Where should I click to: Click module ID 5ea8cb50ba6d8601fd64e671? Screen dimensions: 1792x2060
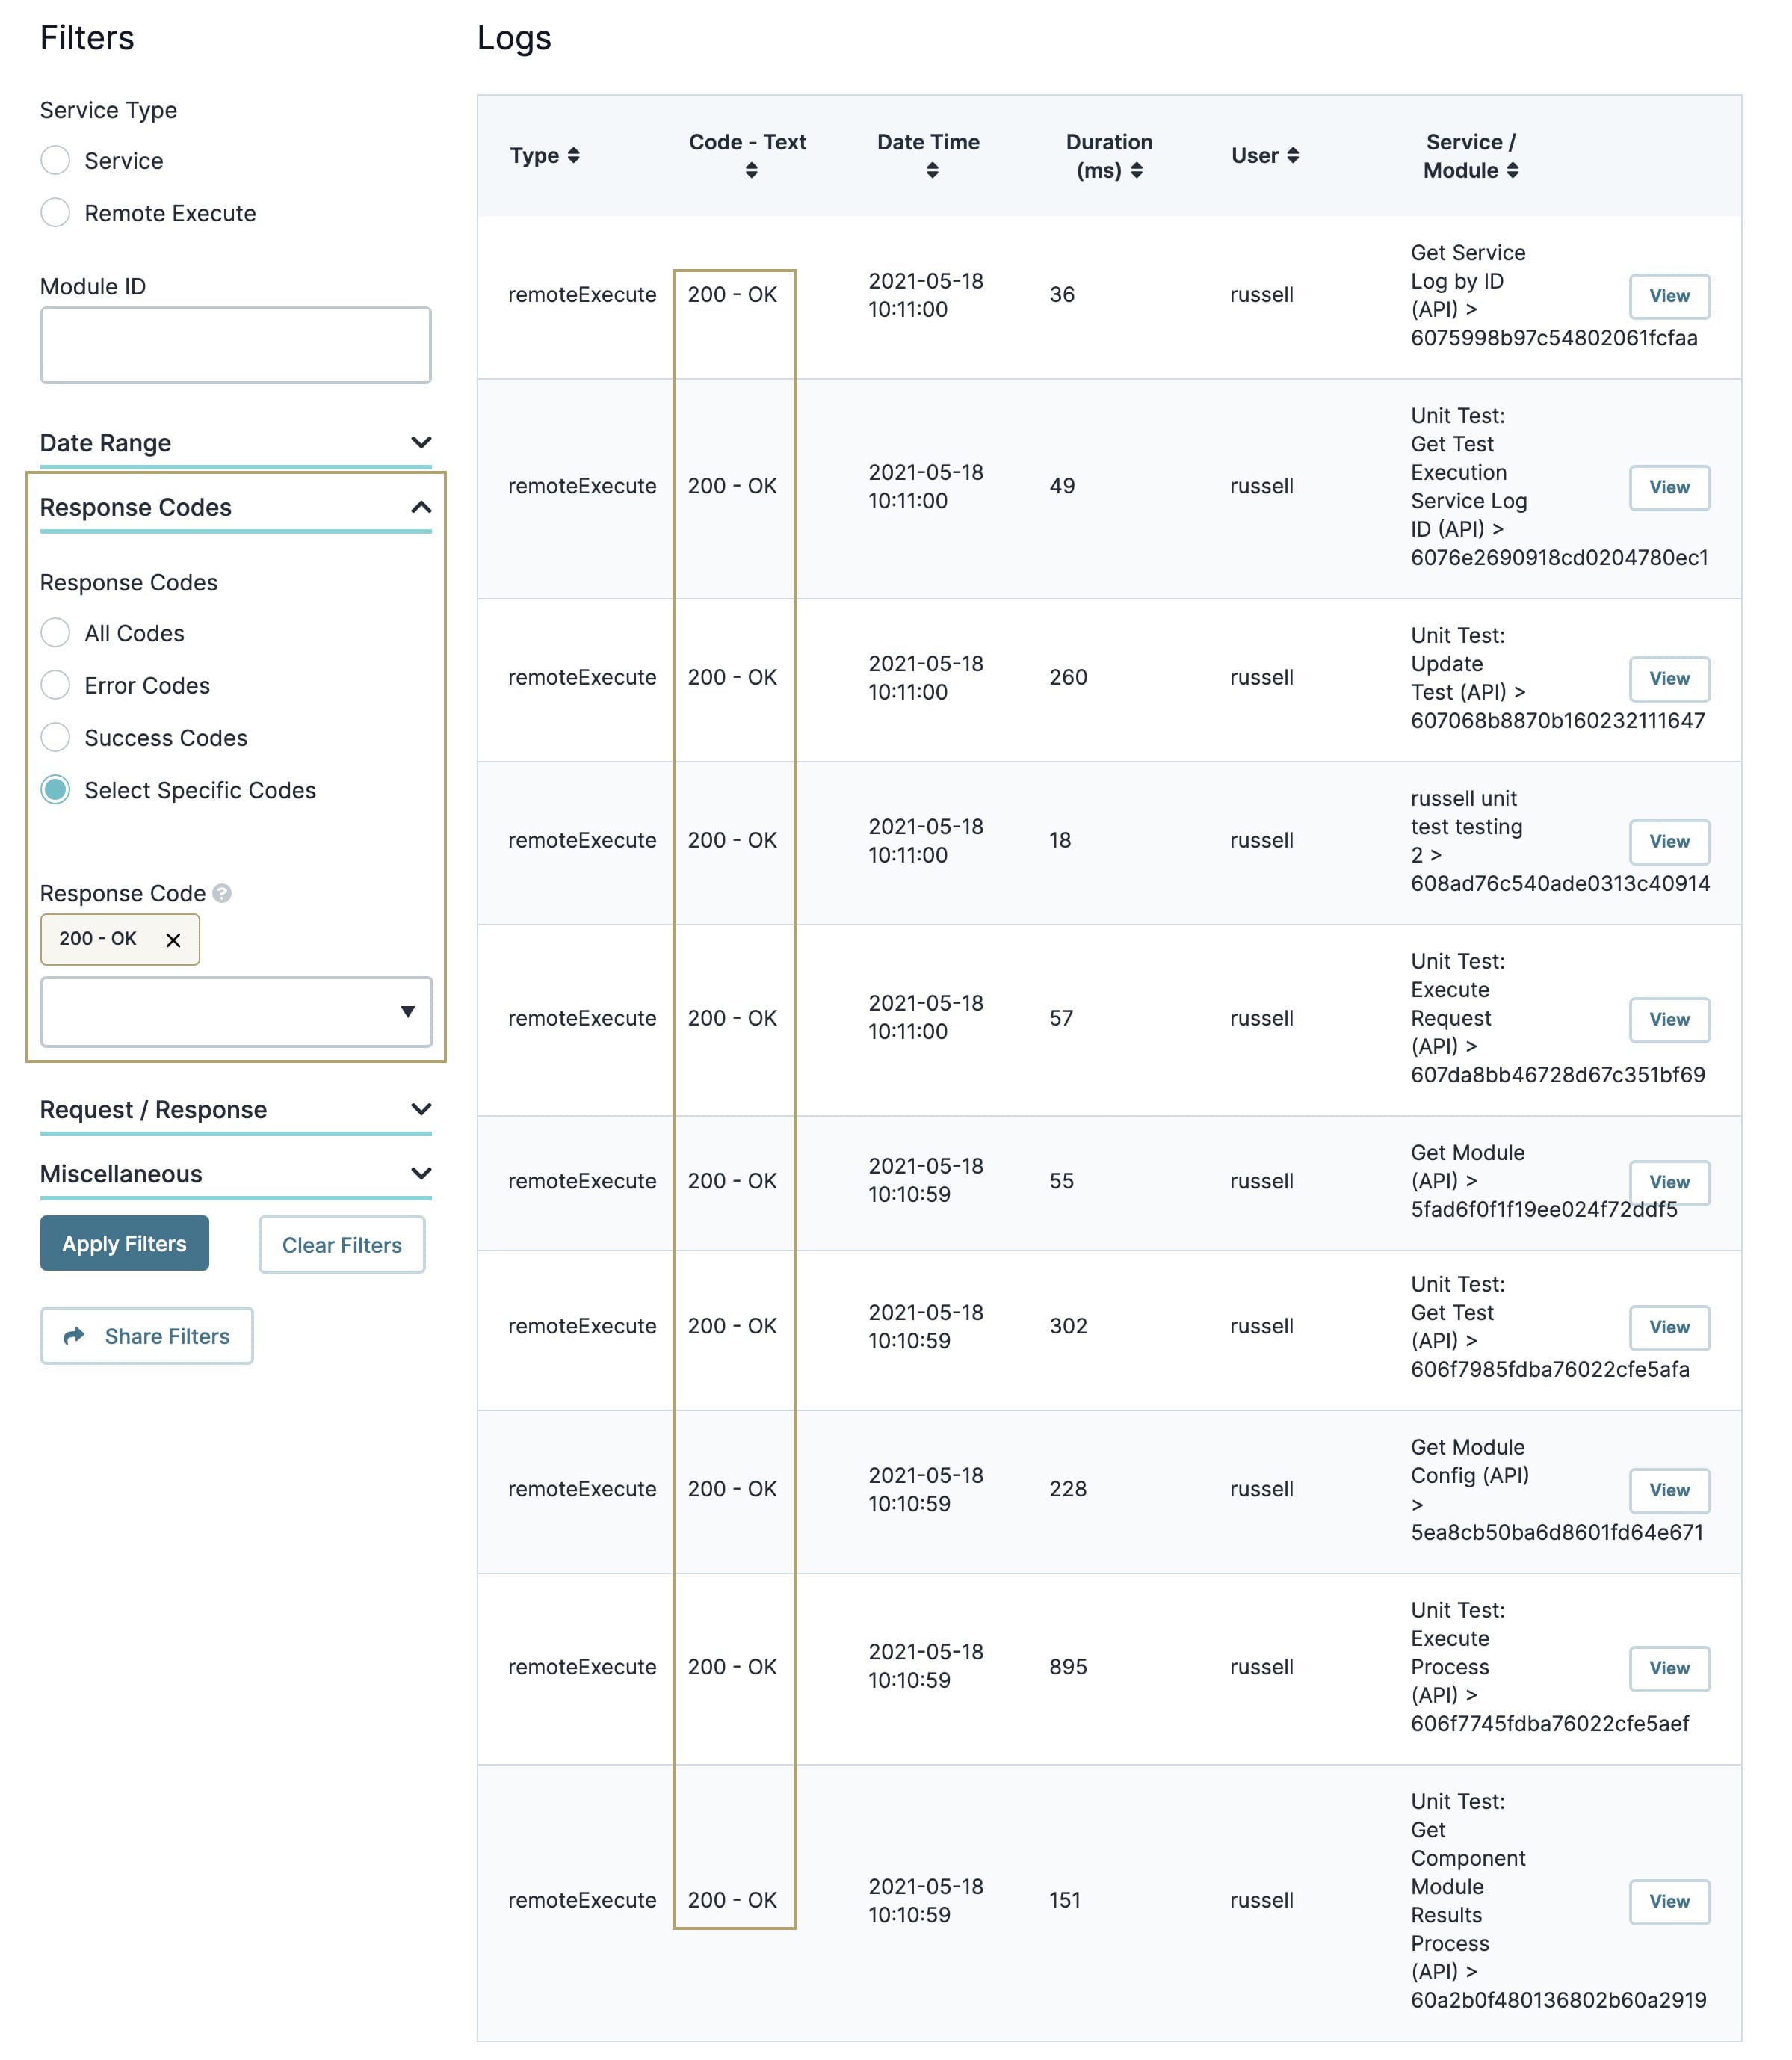tap(1557, 1532)
